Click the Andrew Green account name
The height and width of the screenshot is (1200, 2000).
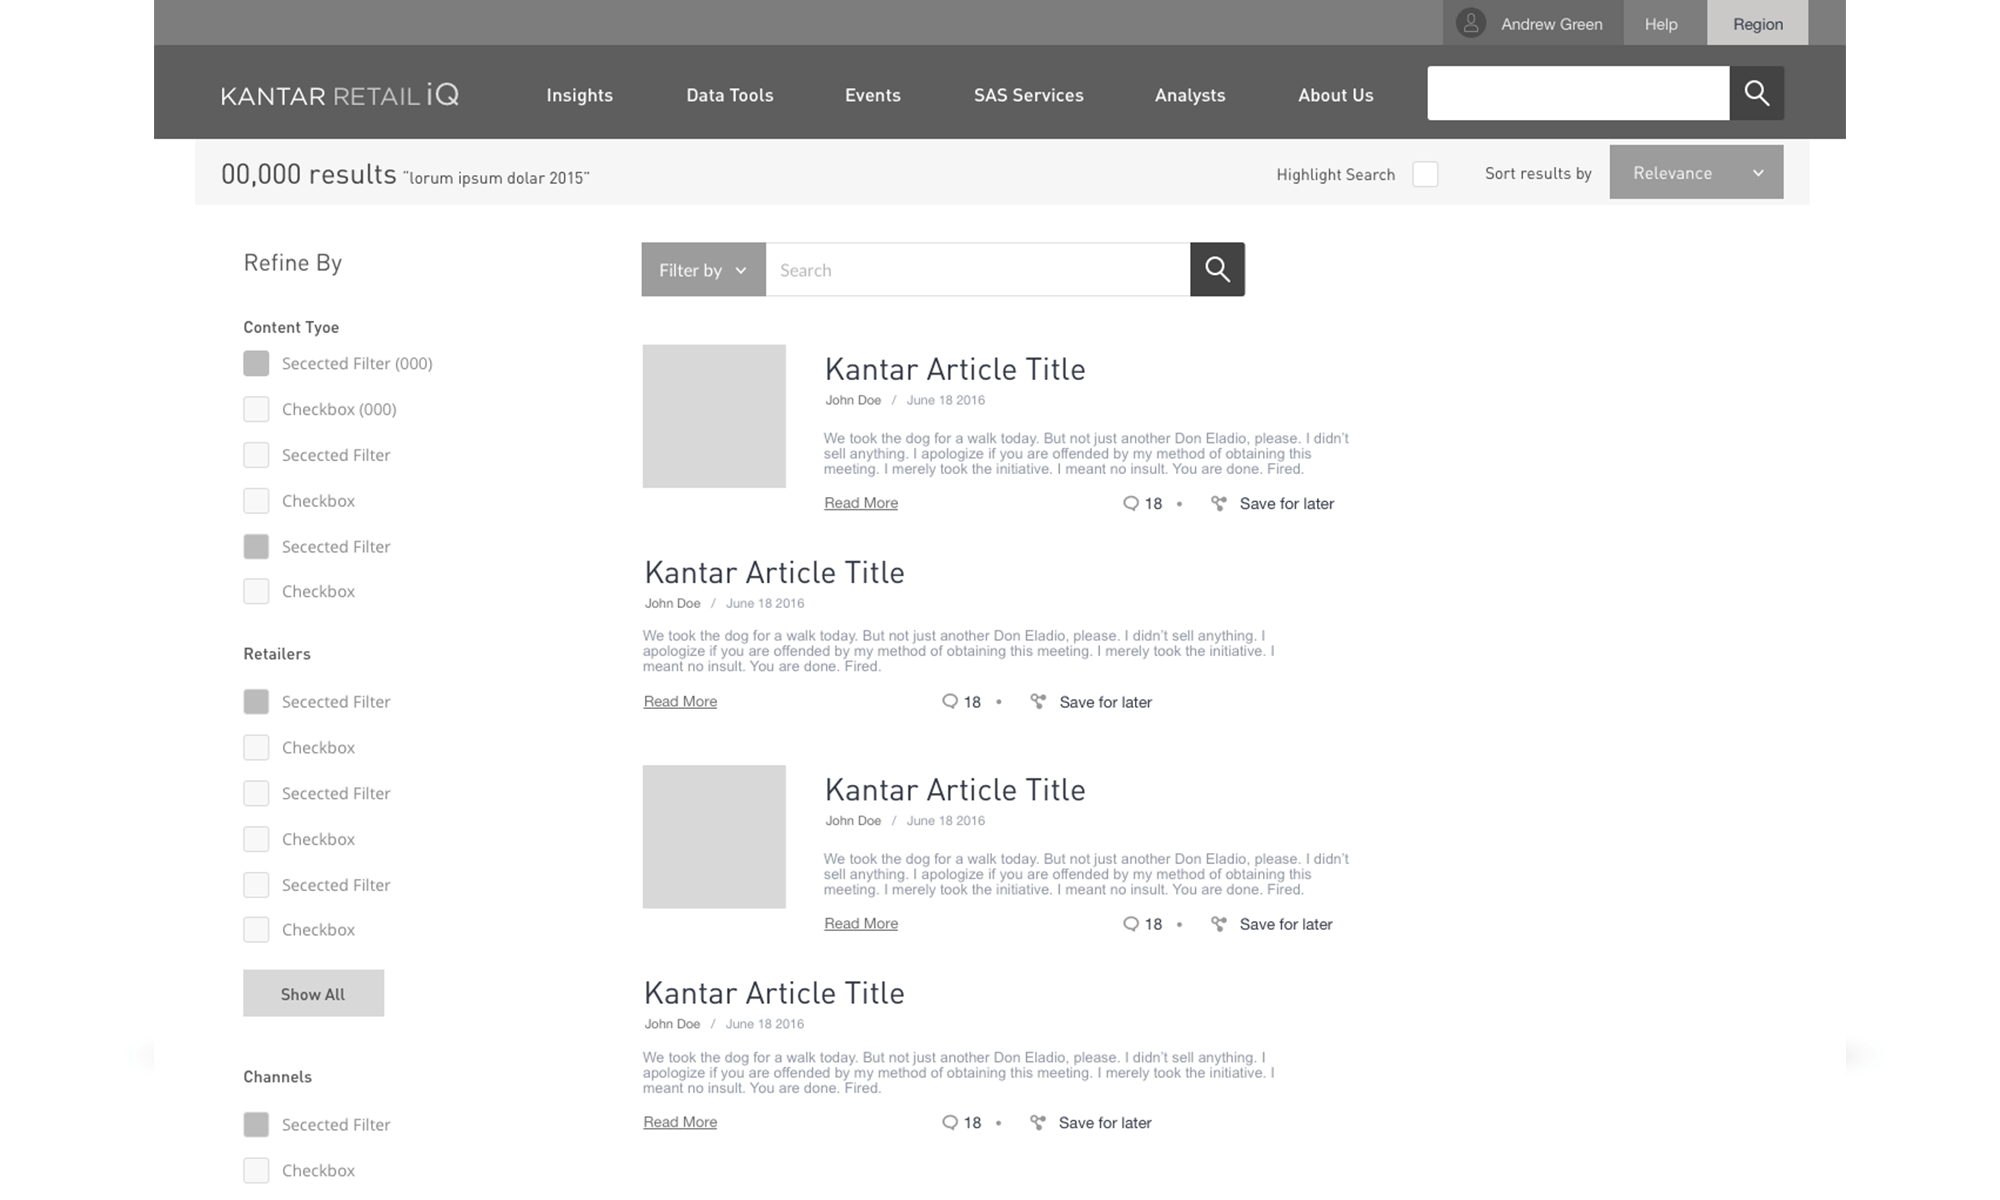(x=1552, y=24)
